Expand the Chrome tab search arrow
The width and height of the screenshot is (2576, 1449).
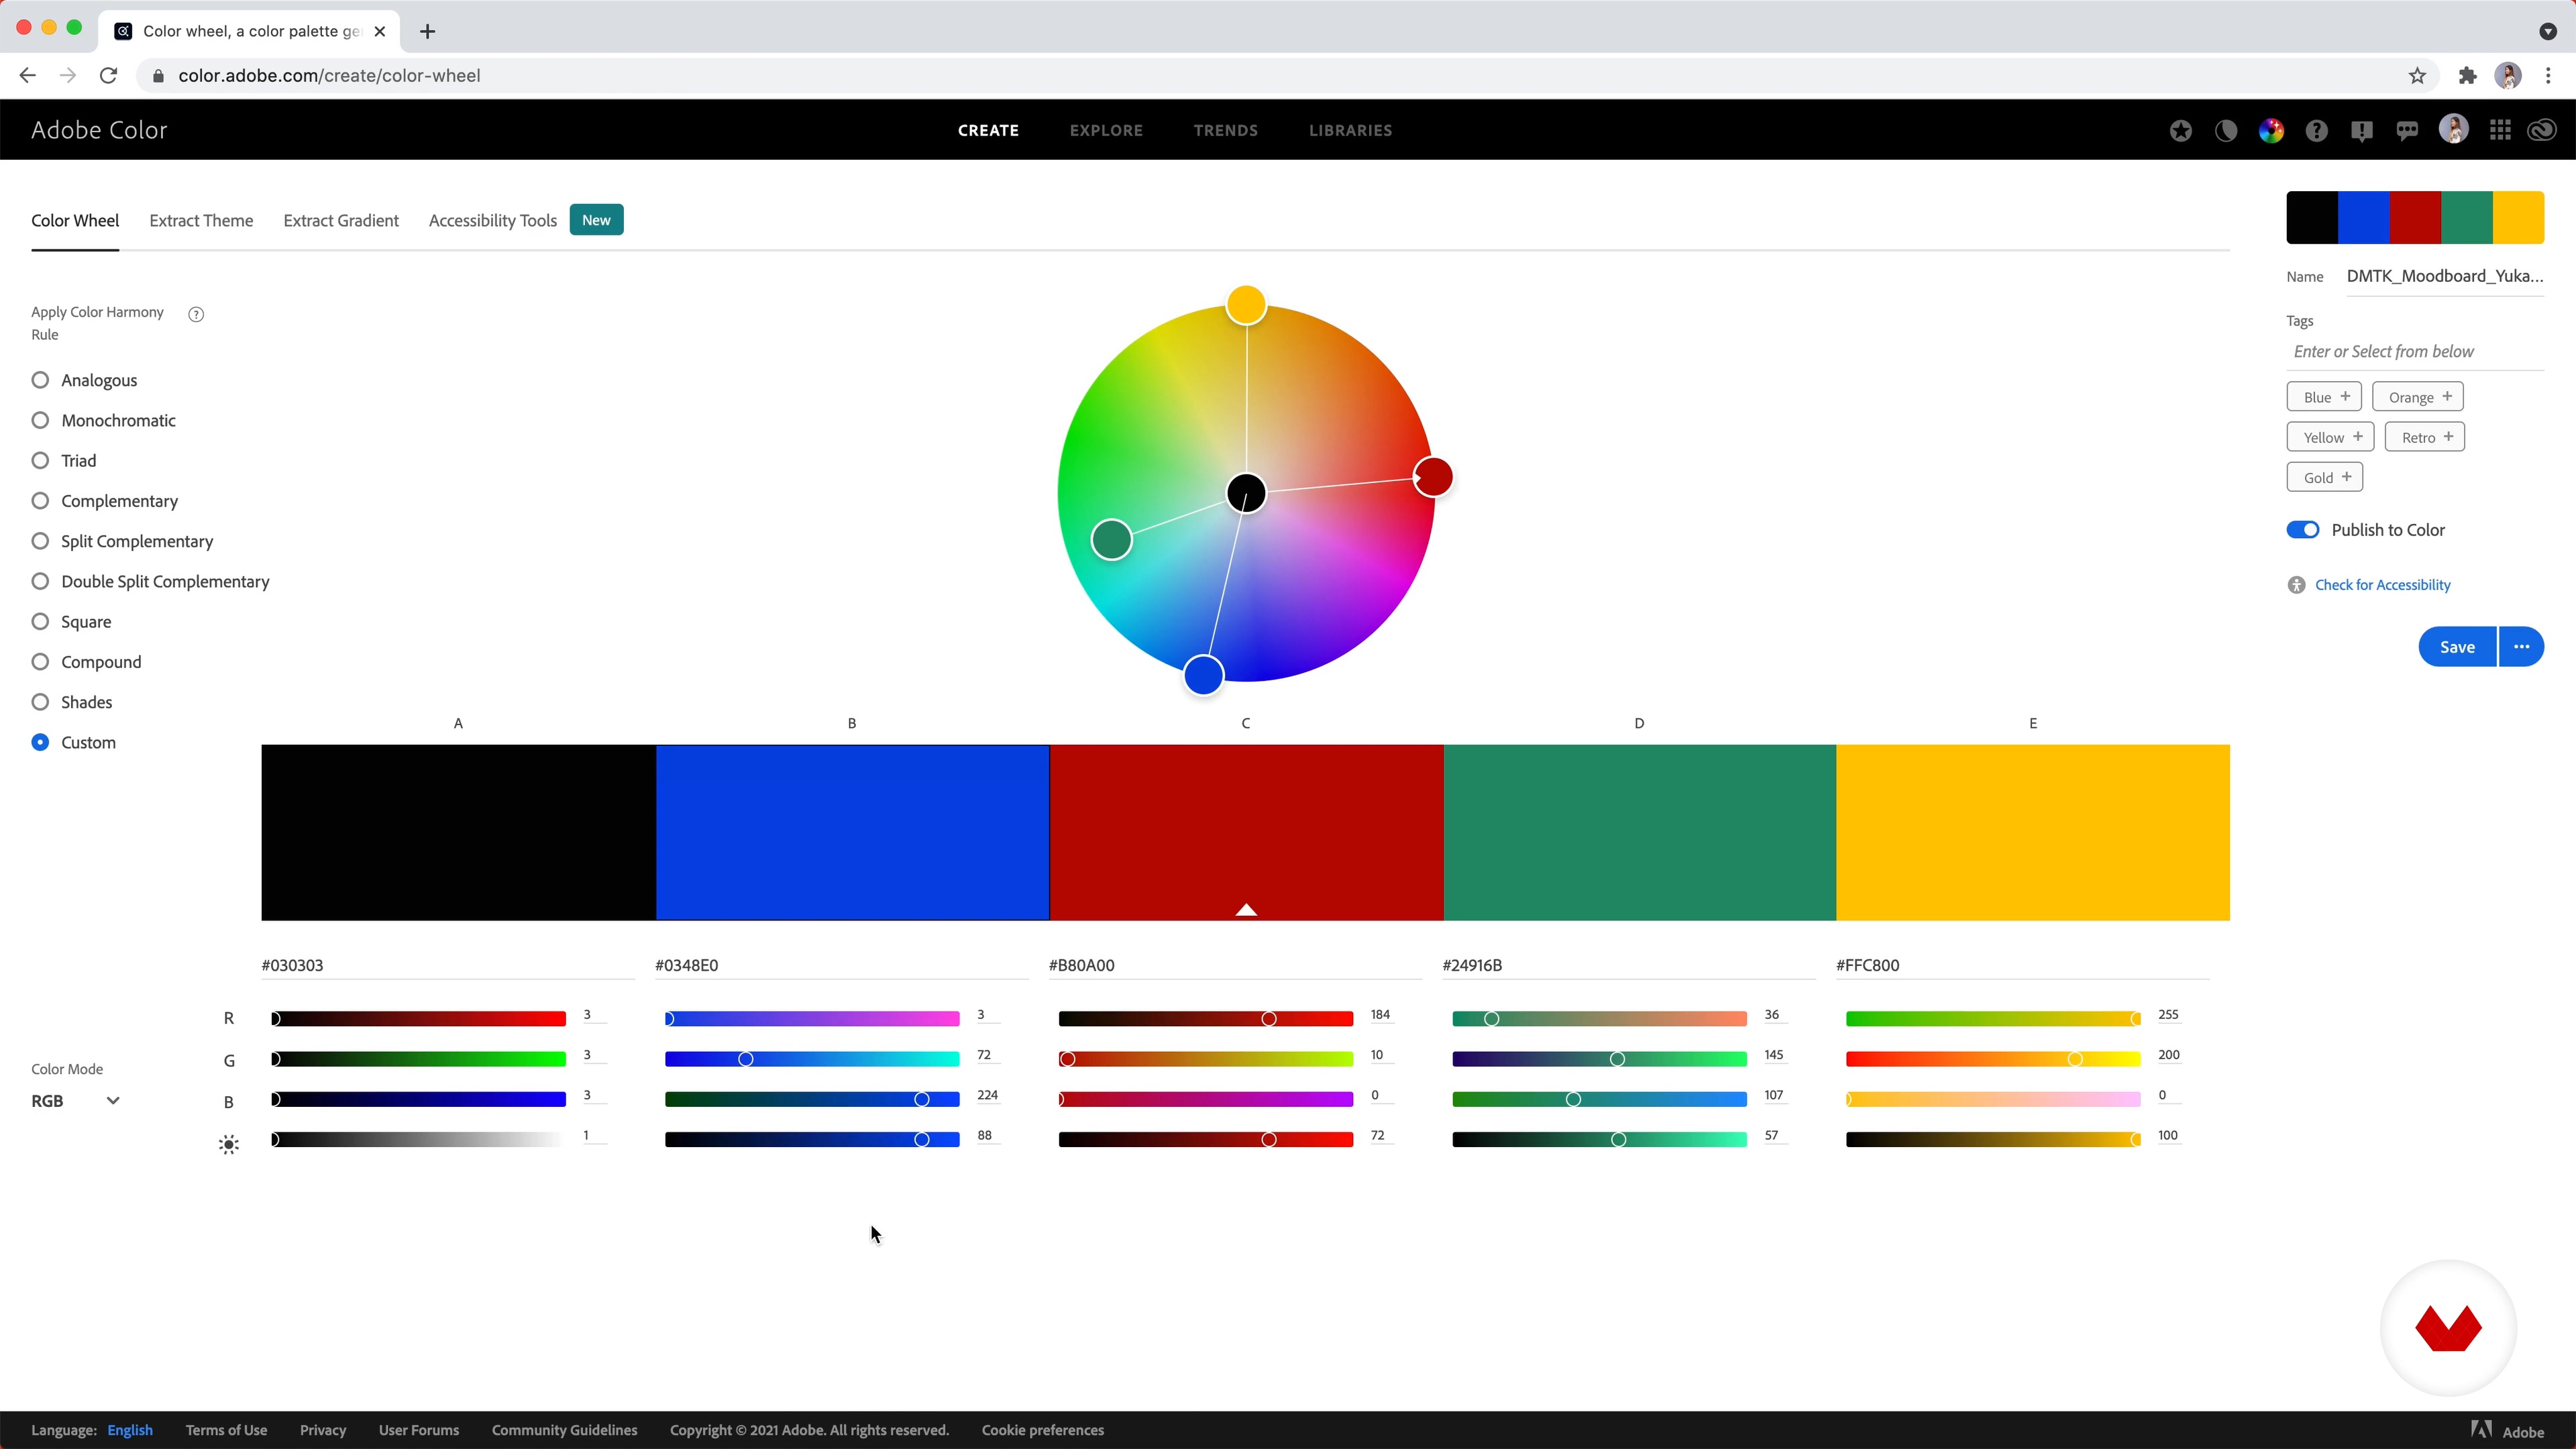(2547, 31)
